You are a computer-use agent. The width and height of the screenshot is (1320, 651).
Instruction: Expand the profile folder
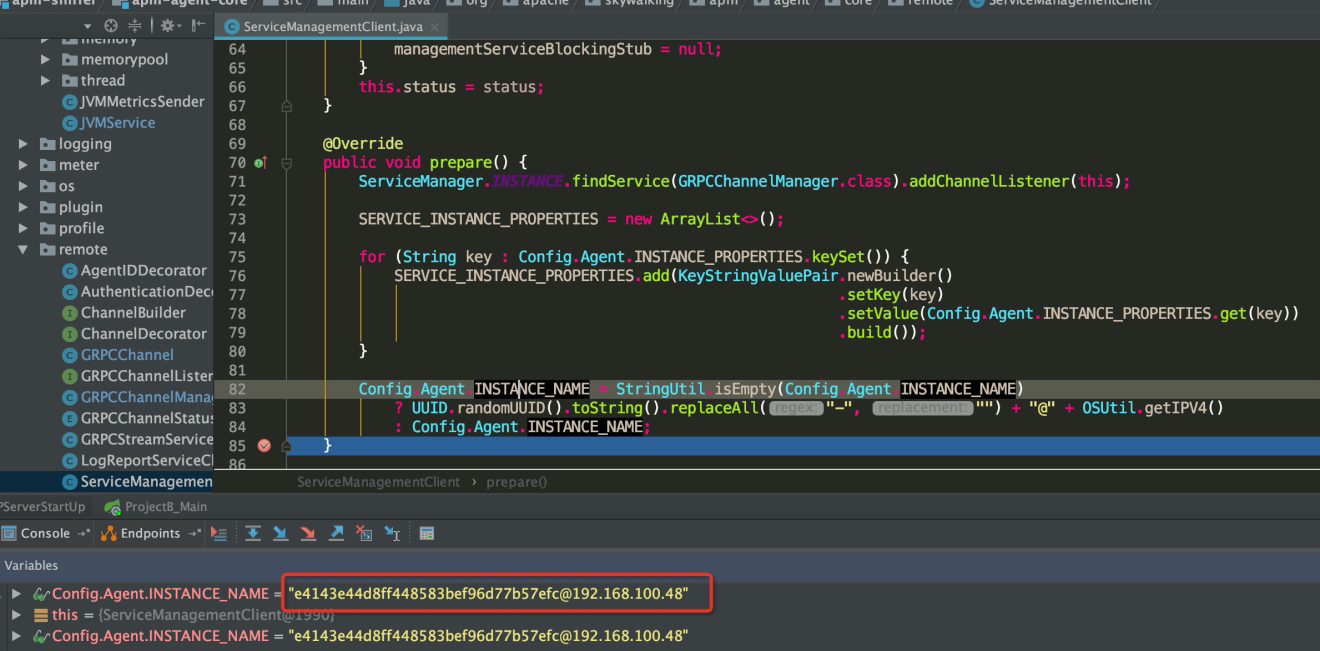coord(23,228)
